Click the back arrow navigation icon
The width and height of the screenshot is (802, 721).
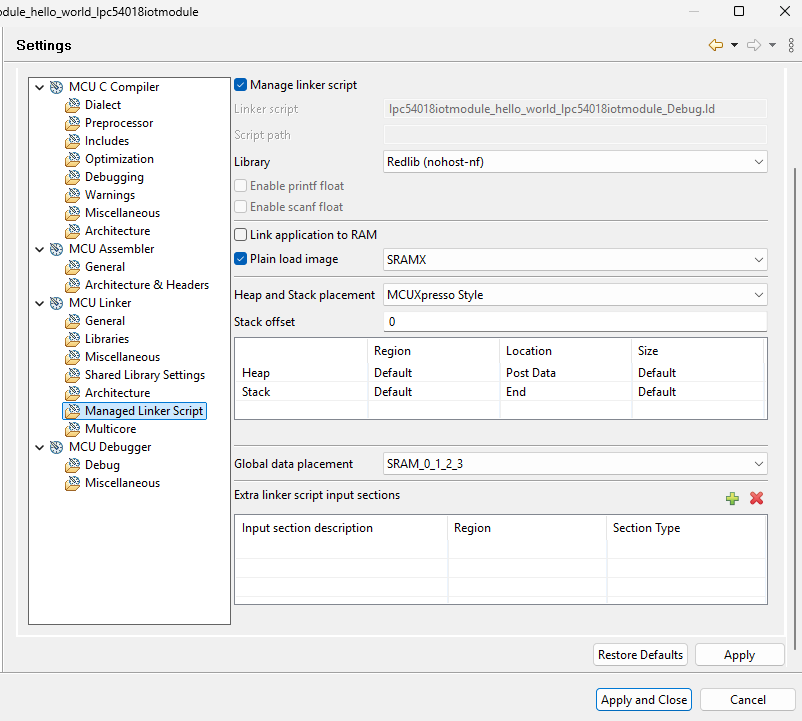[x=716, y=45]
